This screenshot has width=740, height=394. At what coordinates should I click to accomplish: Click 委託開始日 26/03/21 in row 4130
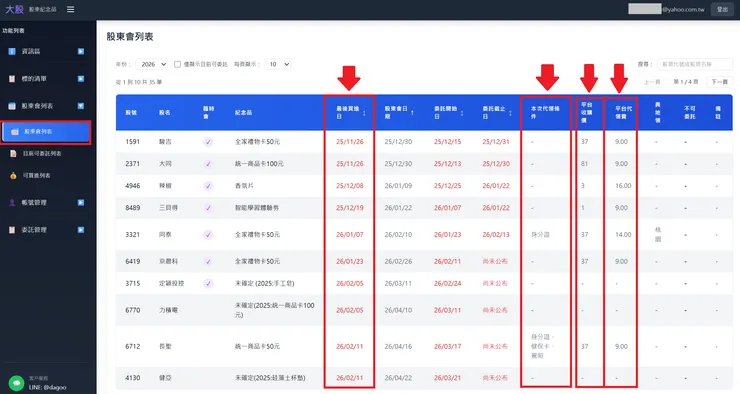pos(447,378)
